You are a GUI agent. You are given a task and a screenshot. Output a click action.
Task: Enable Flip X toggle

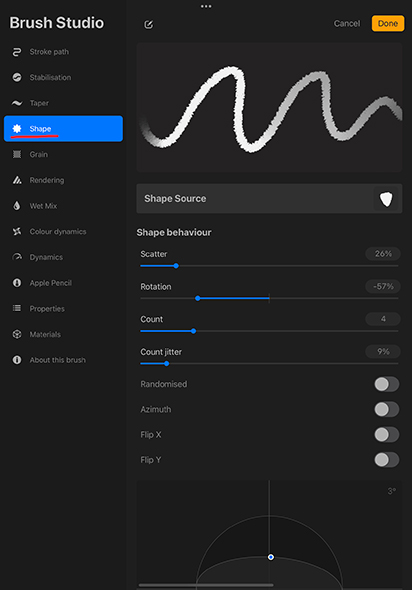[x=386, y=435]
